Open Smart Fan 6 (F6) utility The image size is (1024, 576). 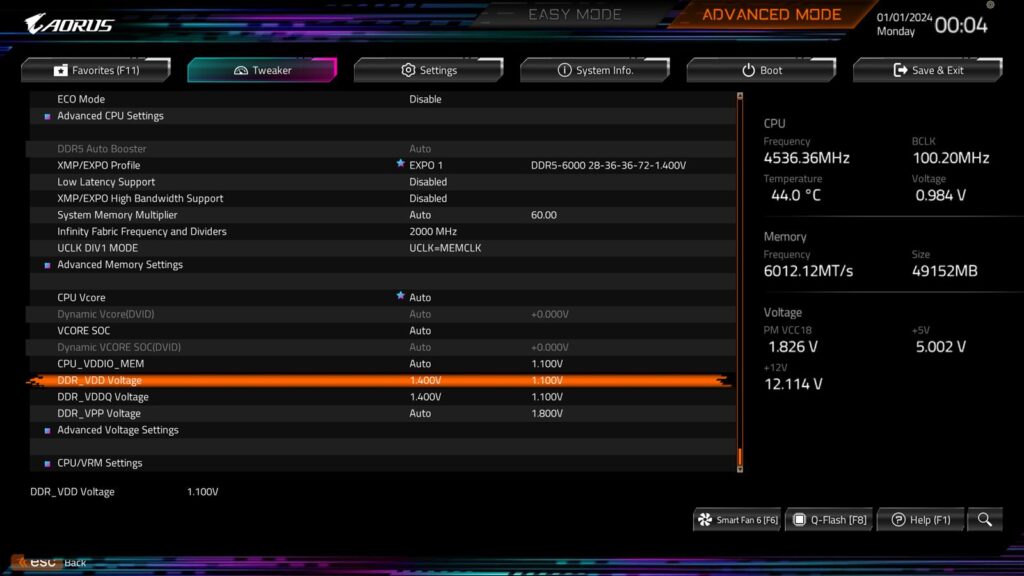click(737, 520)
